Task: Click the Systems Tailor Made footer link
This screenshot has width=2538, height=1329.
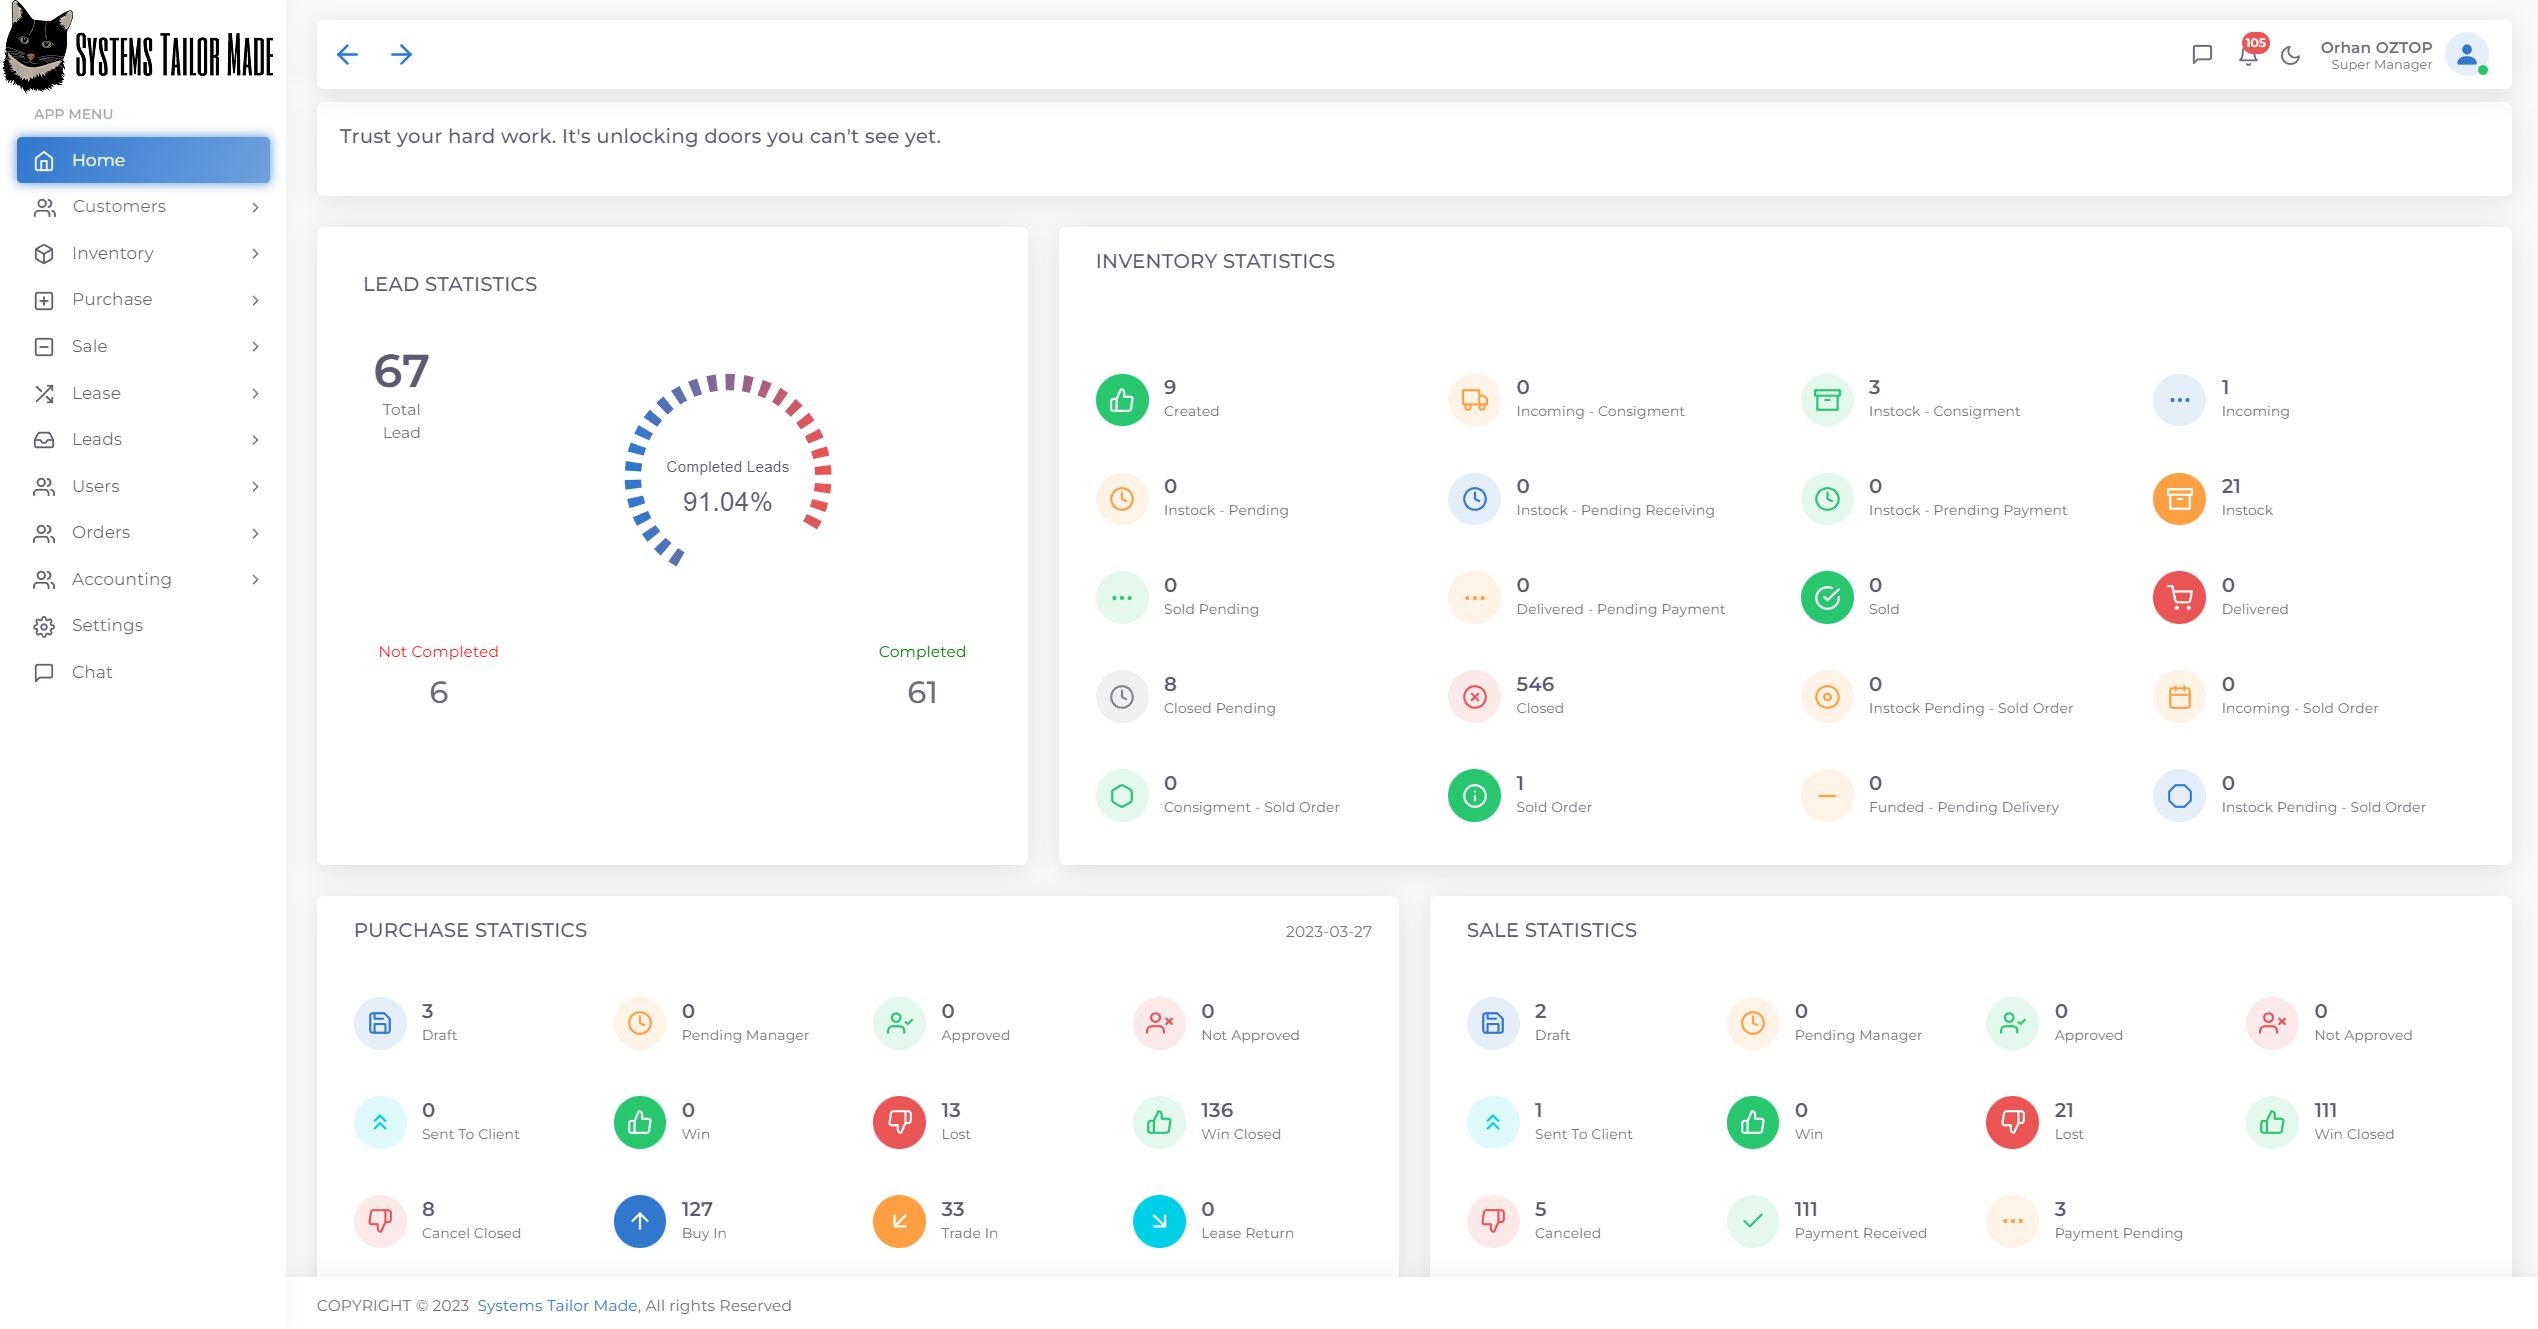Action: click(x=557, y=1305)
